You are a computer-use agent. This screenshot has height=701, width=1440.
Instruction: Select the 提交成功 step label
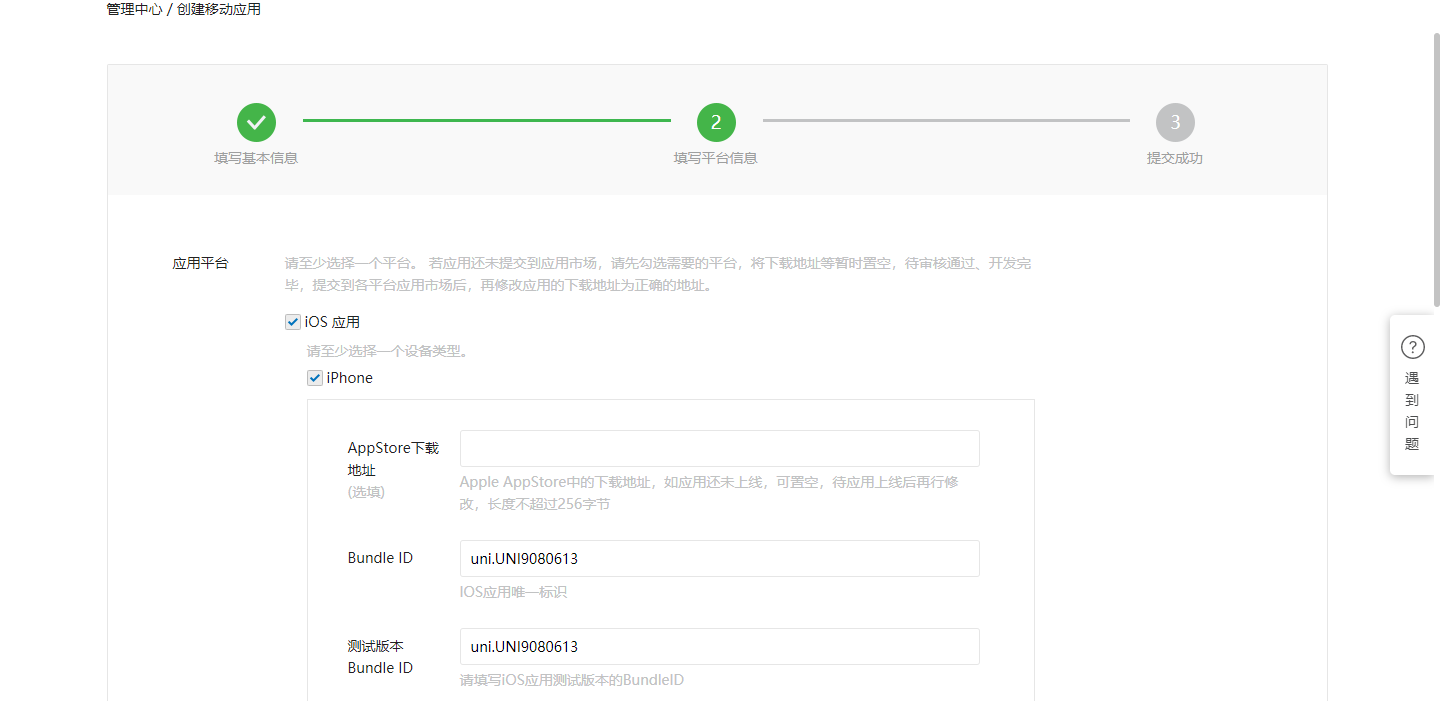1175,158
